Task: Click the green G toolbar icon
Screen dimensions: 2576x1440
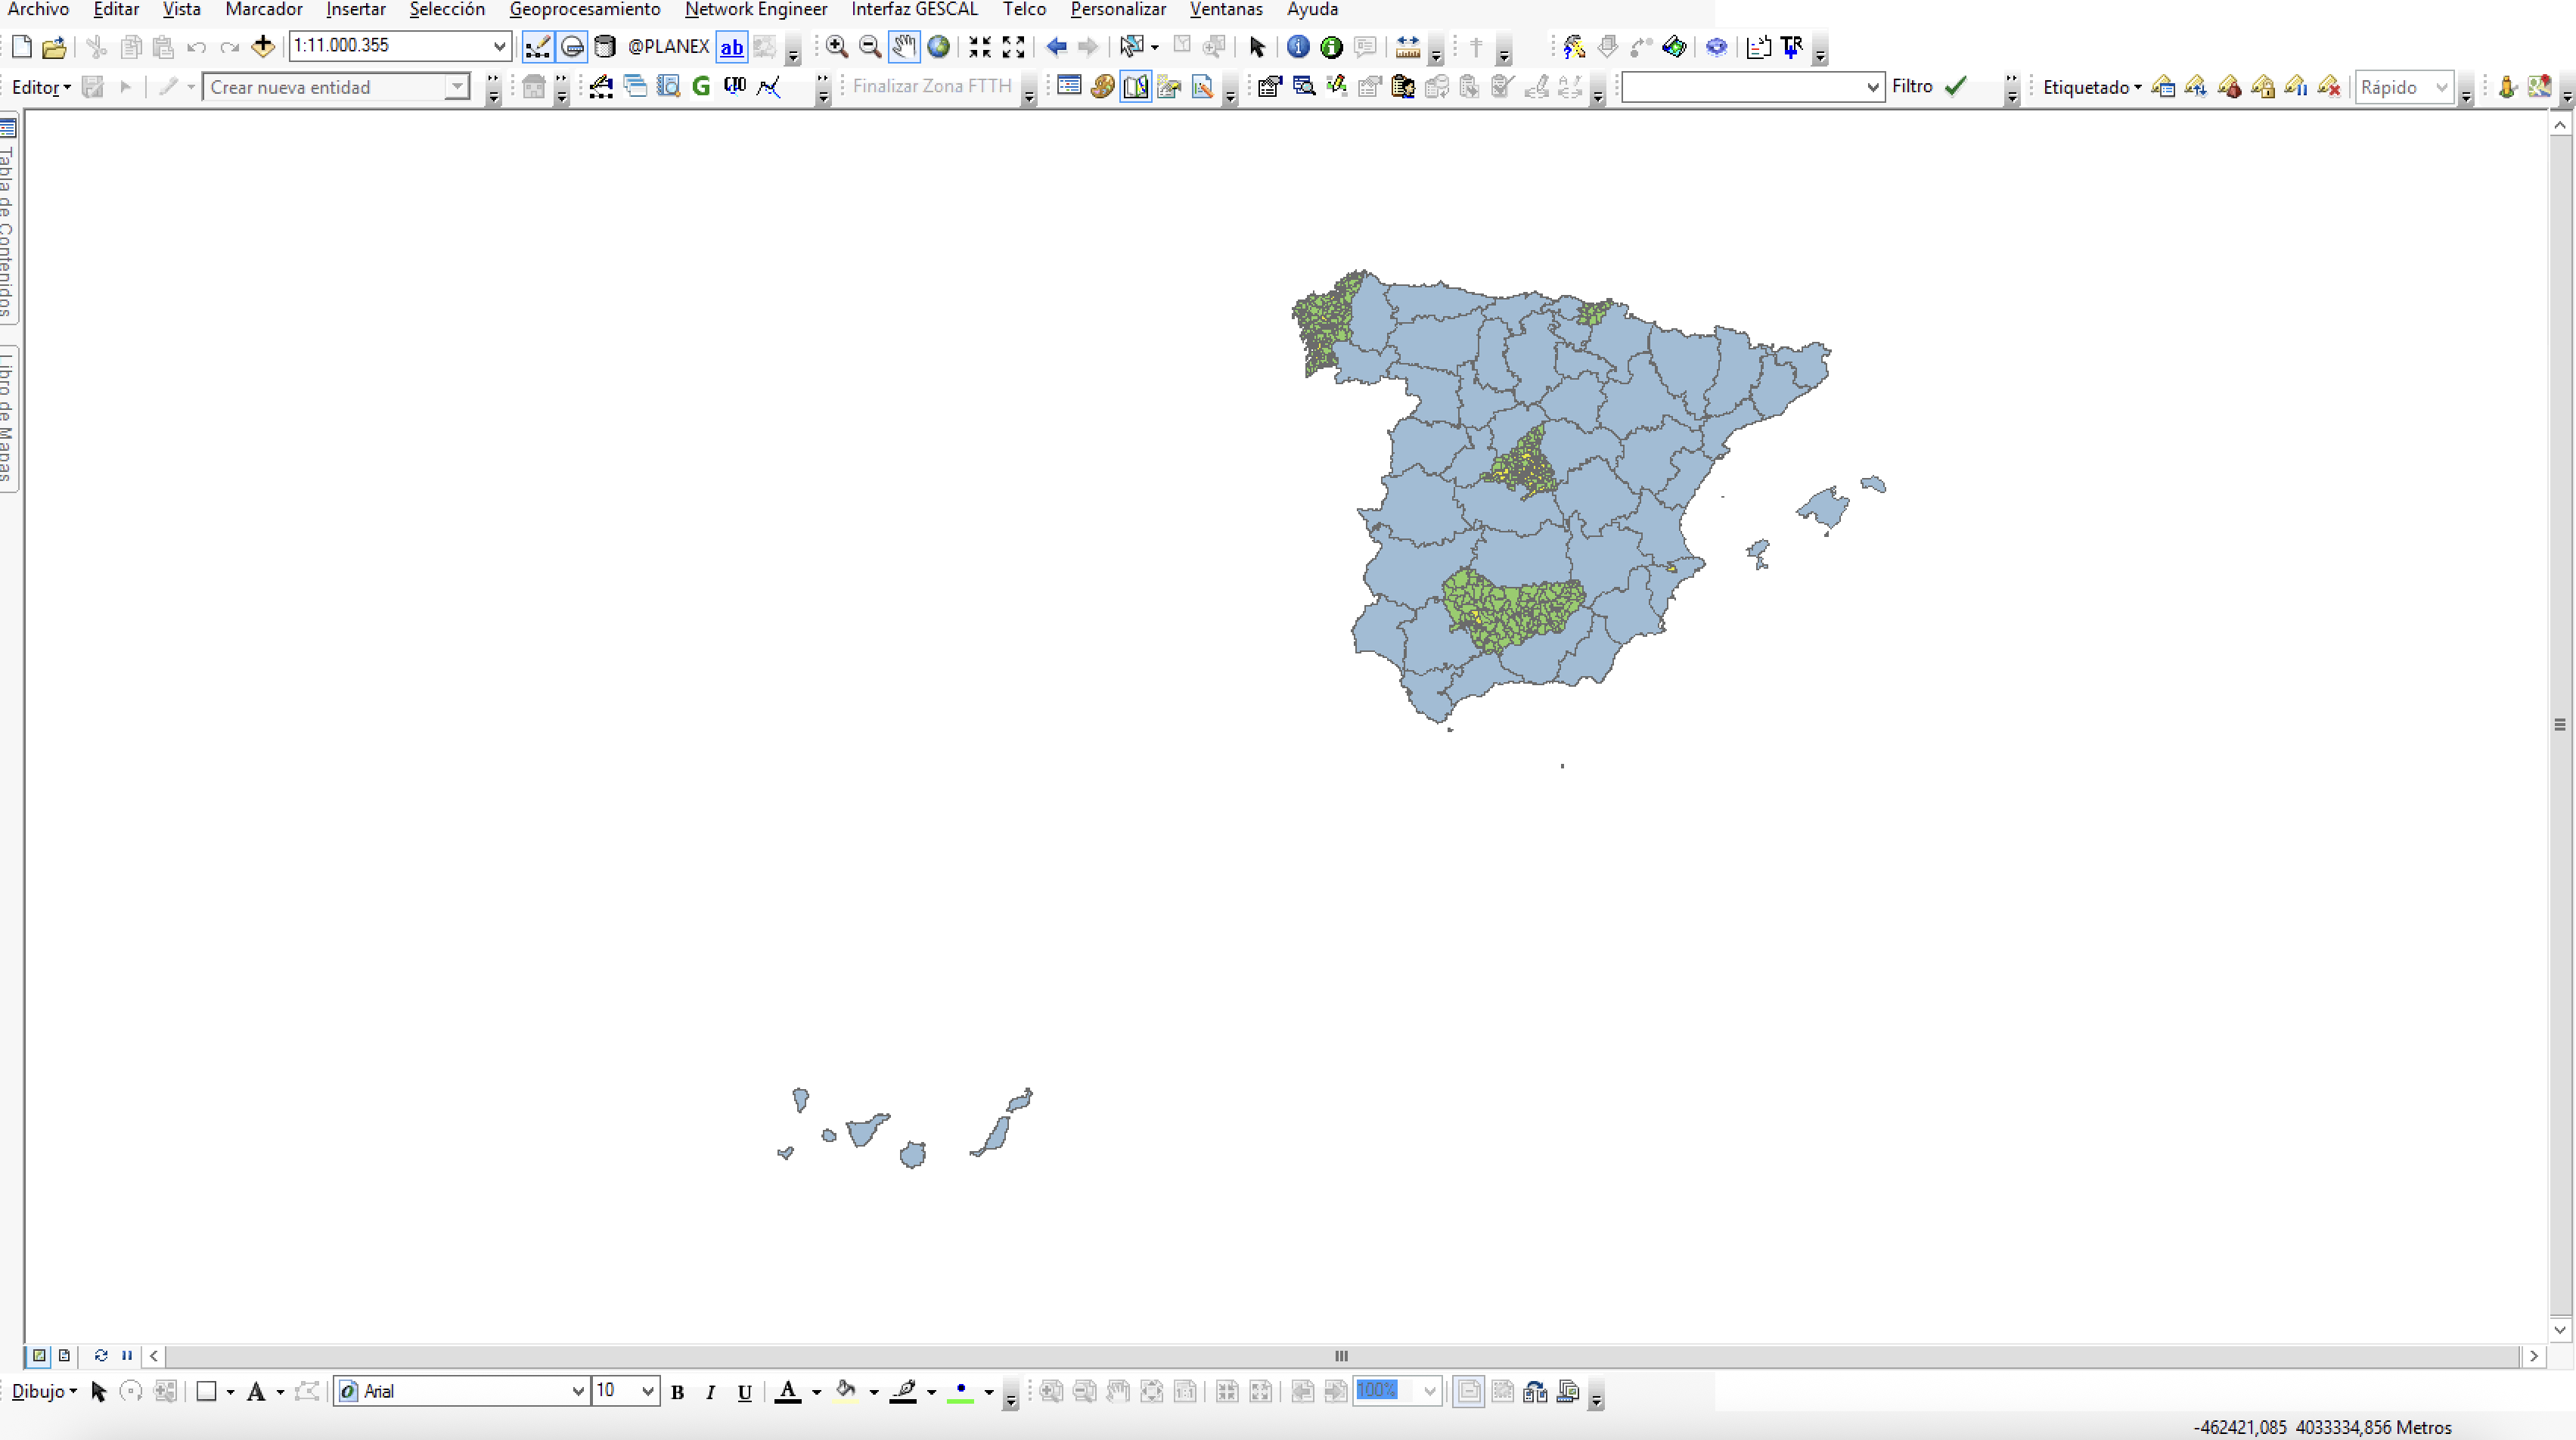Action: 701,87
